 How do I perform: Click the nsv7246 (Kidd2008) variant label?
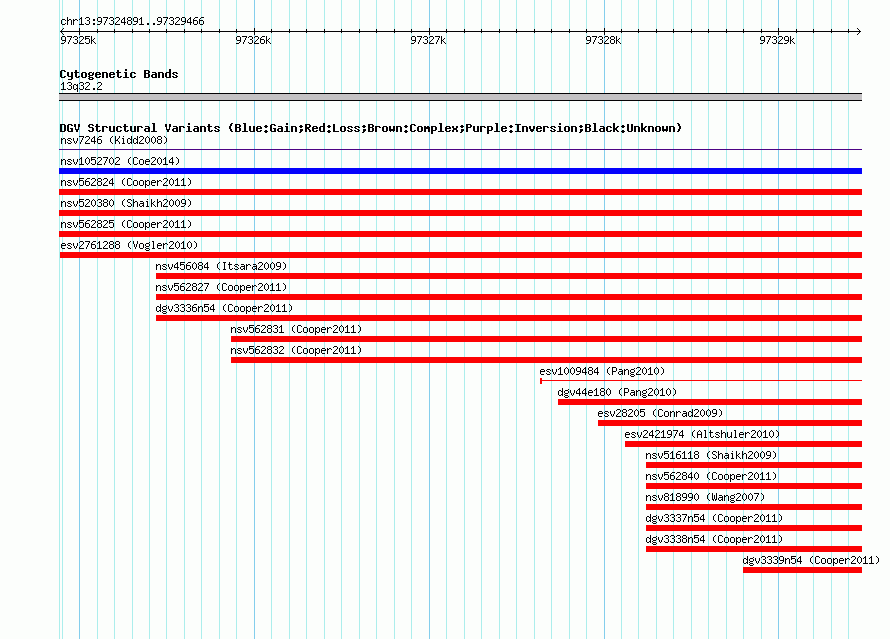pyautogui.click(x=114, y=140)
